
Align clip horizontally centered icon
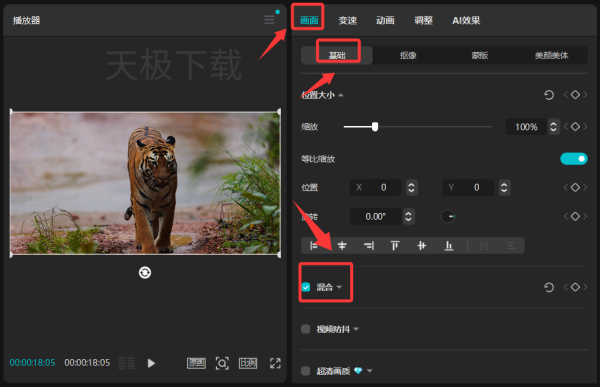(342, 246)
